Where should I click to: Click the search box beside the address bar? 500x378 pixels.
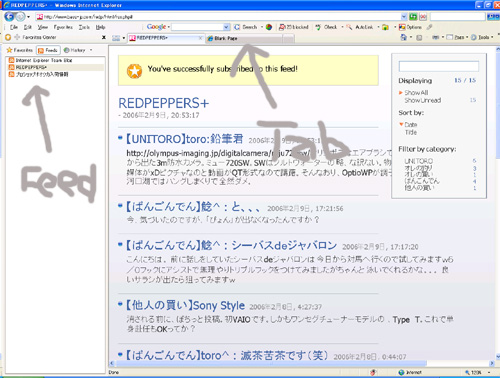click(457, 16)
